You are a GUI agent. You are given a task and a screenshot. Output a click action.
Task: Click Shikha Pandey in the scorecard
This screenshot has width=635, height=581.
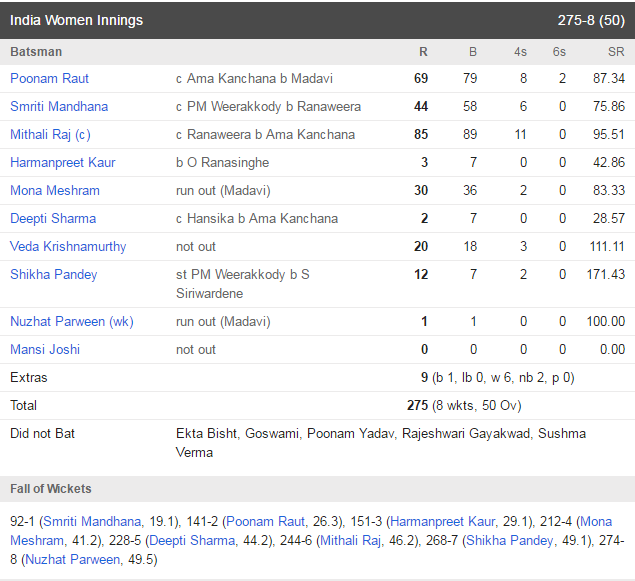[53, 275]
